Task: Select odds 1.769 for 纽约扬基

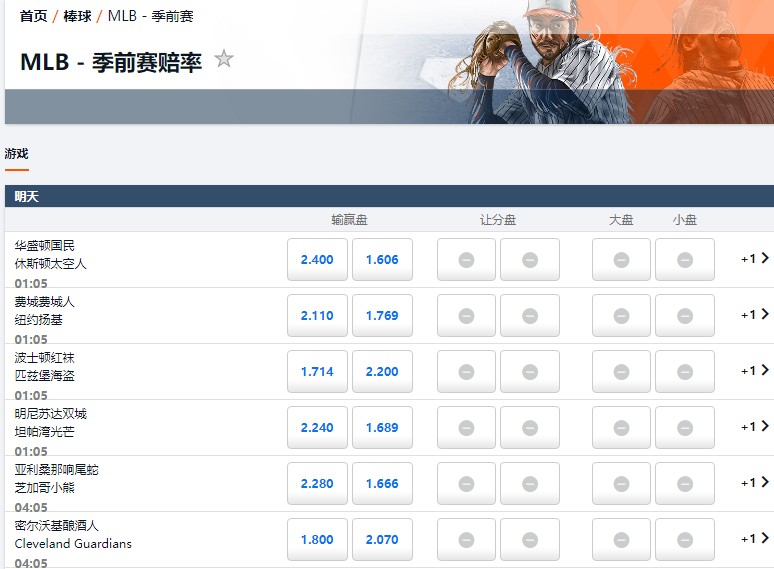Action: tap(382, 316)
